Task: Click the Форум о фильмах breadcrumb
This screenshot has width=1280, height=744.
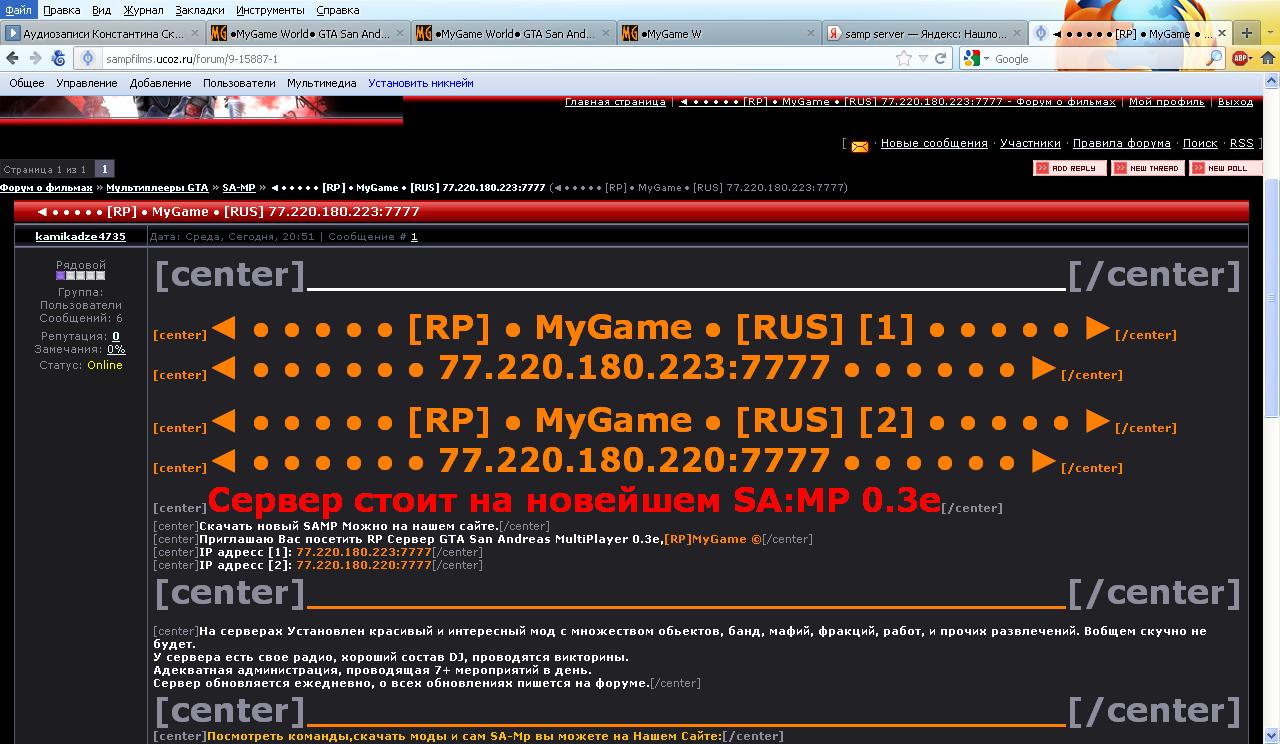Action: (46, 187)
